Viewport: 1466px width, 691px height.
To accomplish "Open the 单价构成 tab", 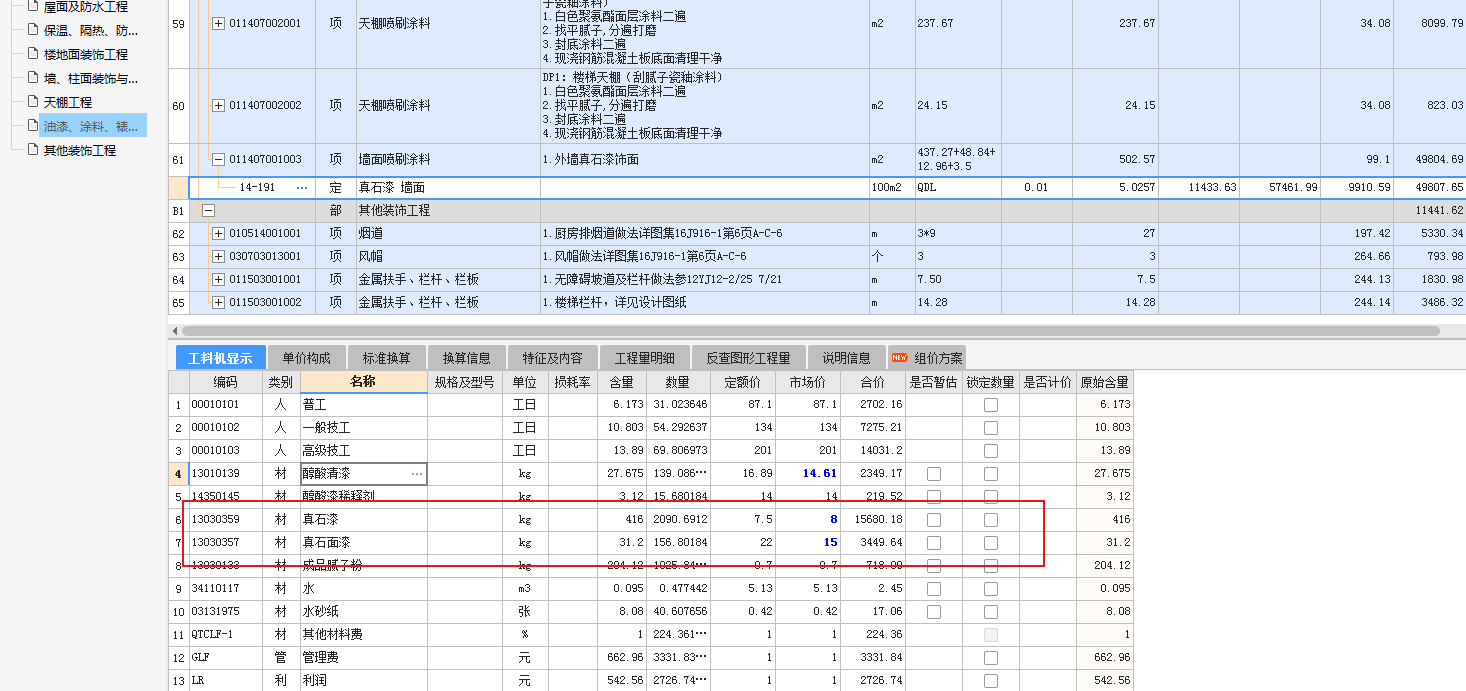I will tap(306, 358).
